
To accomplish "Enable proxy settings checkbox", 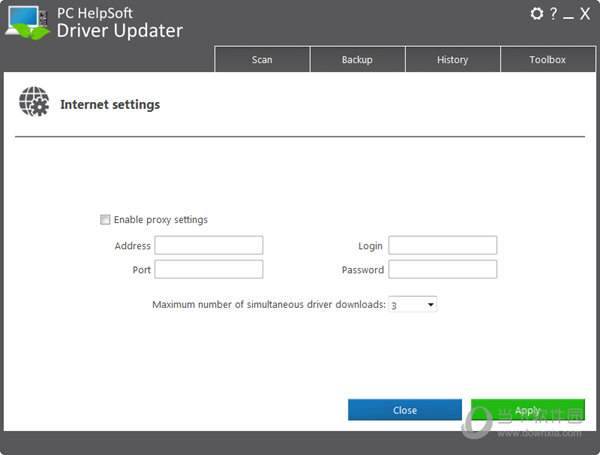I will [x=105, y=219].
